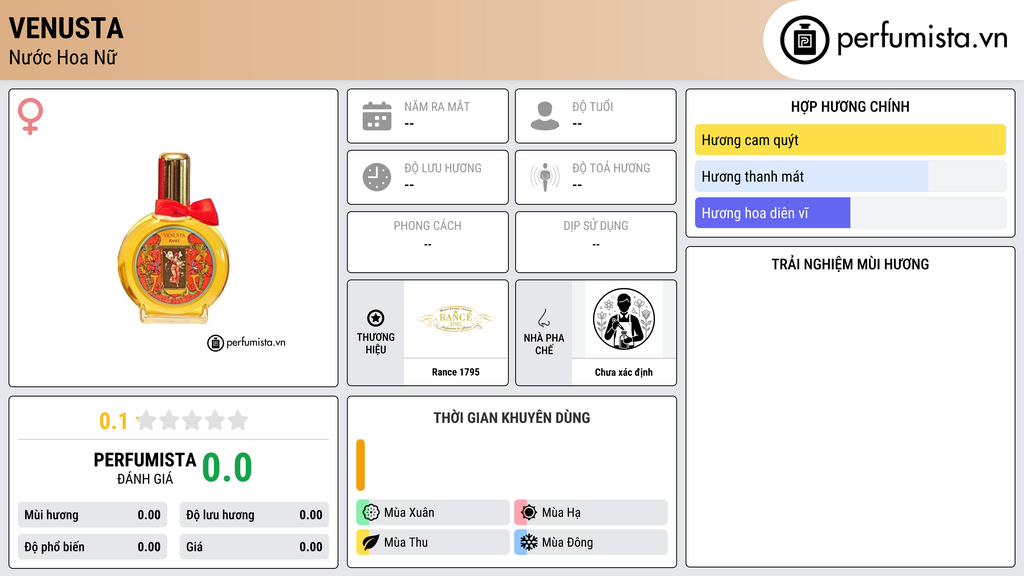Open the Rance 1795 brand logo

click(455, 319)
